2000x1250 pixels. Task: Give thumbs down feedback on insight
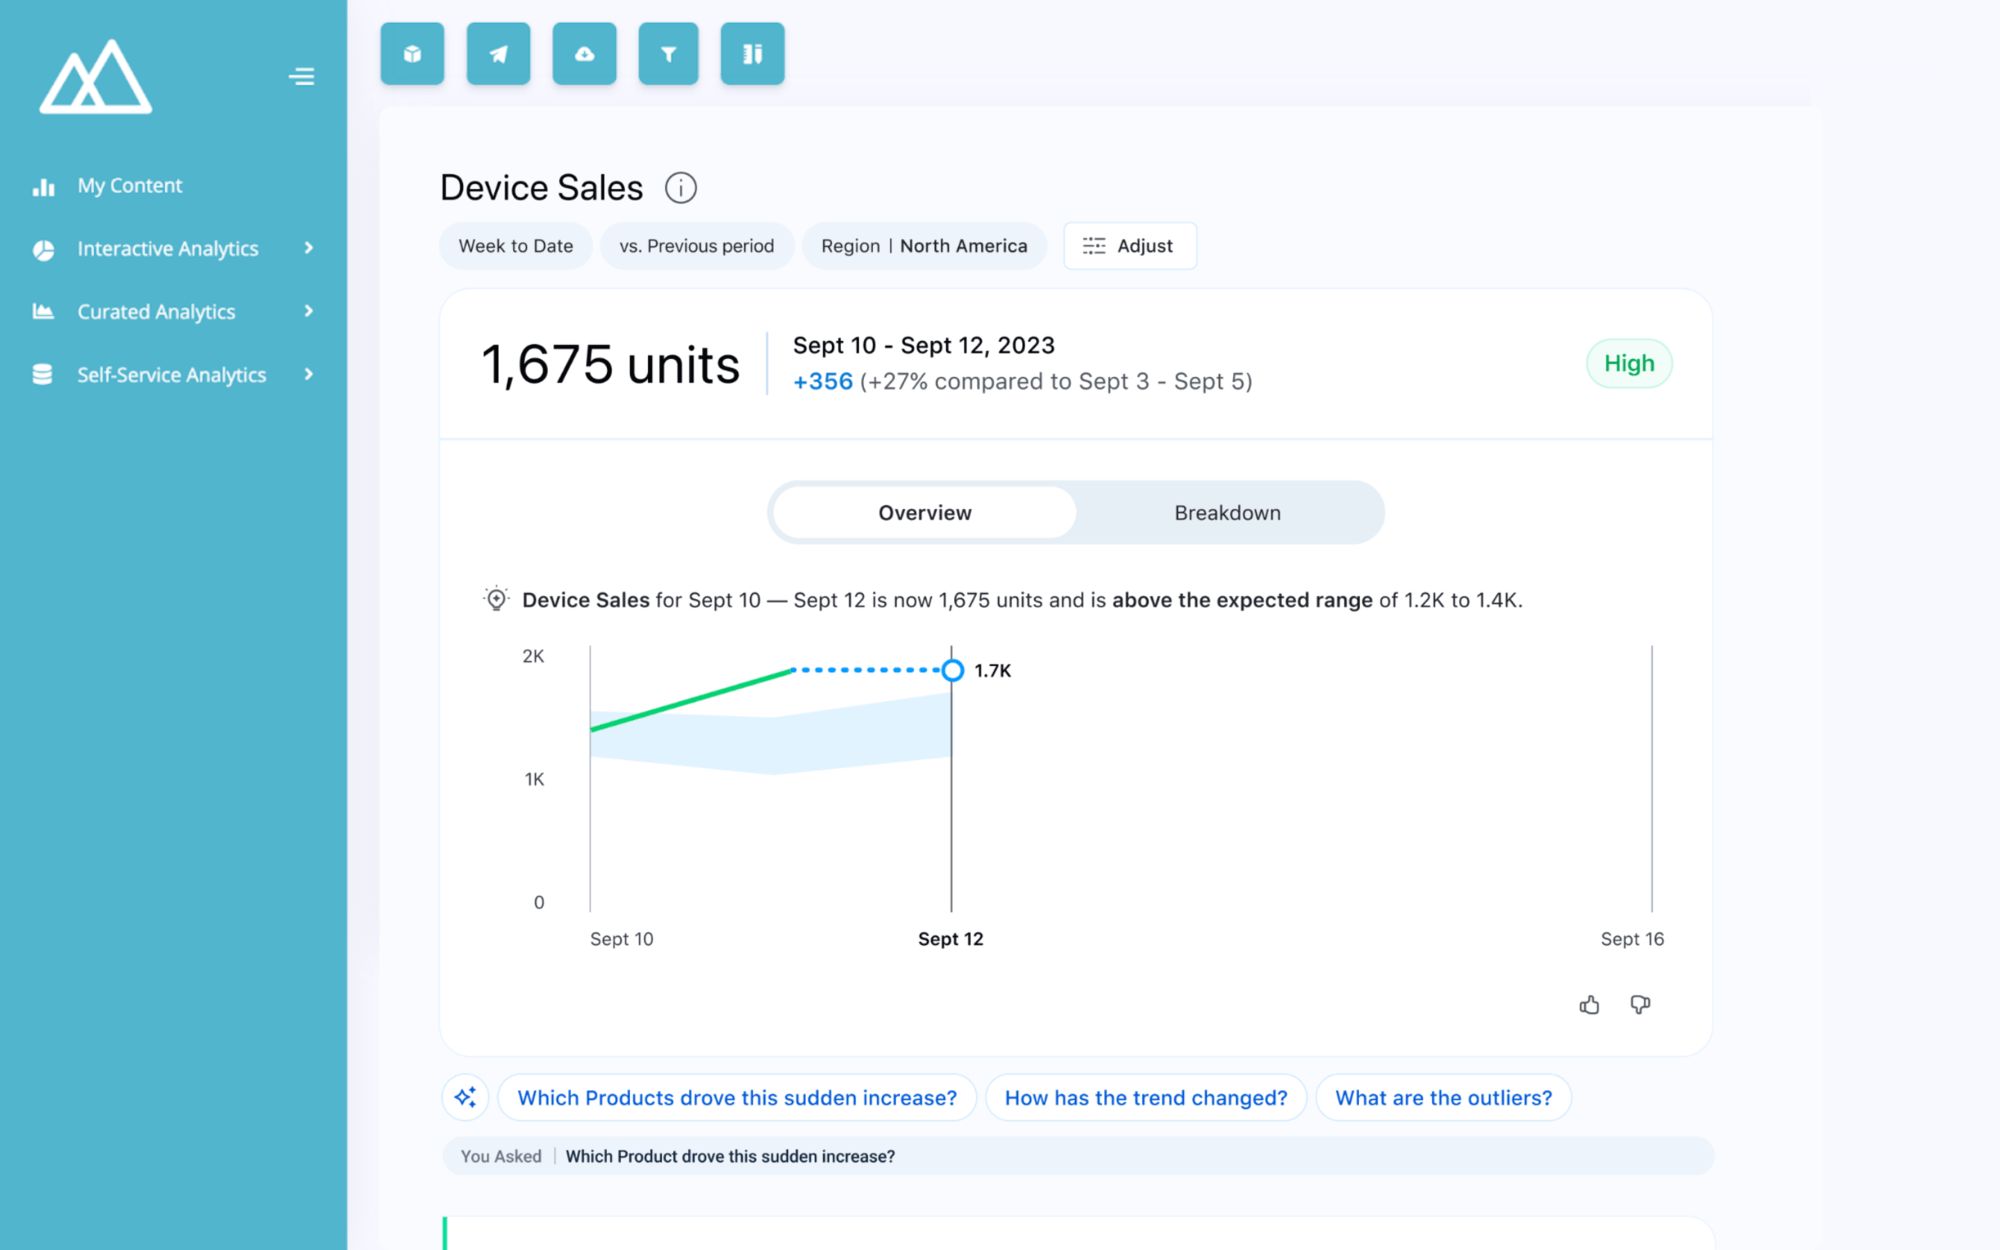coord(1640,1005)
